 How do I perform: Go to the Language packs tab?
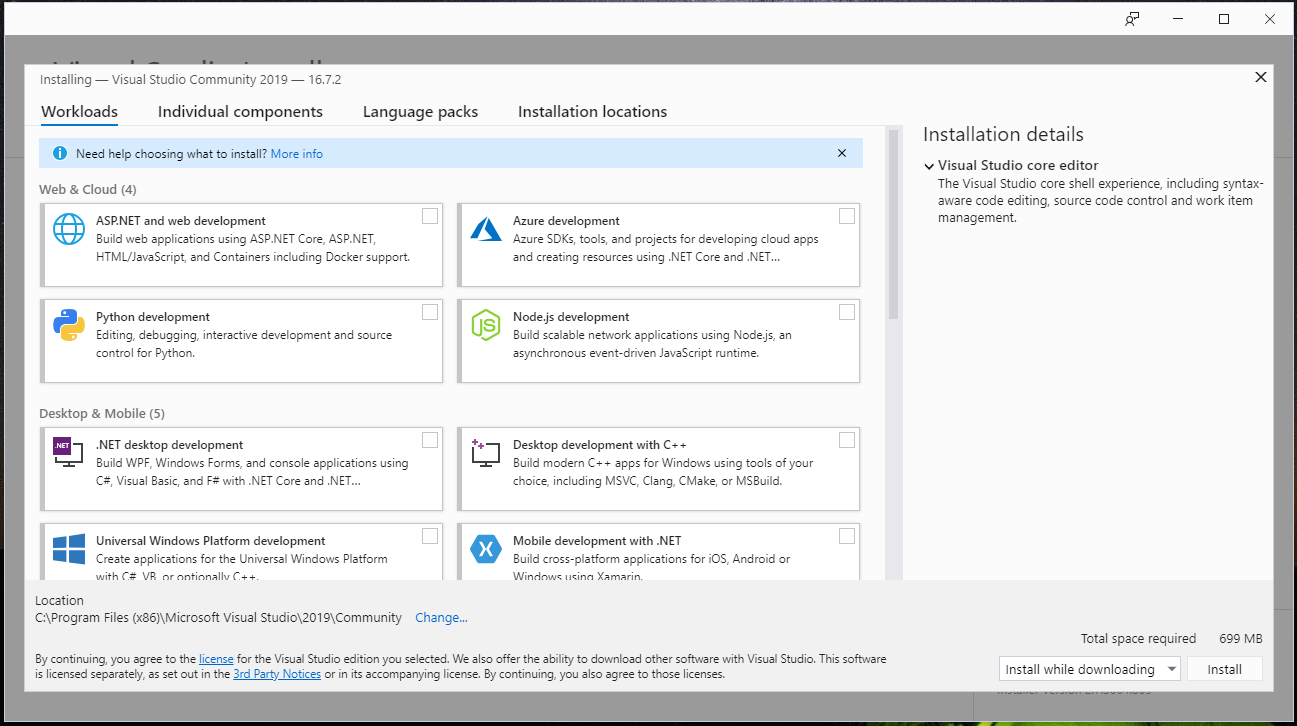tap(420, 112)
